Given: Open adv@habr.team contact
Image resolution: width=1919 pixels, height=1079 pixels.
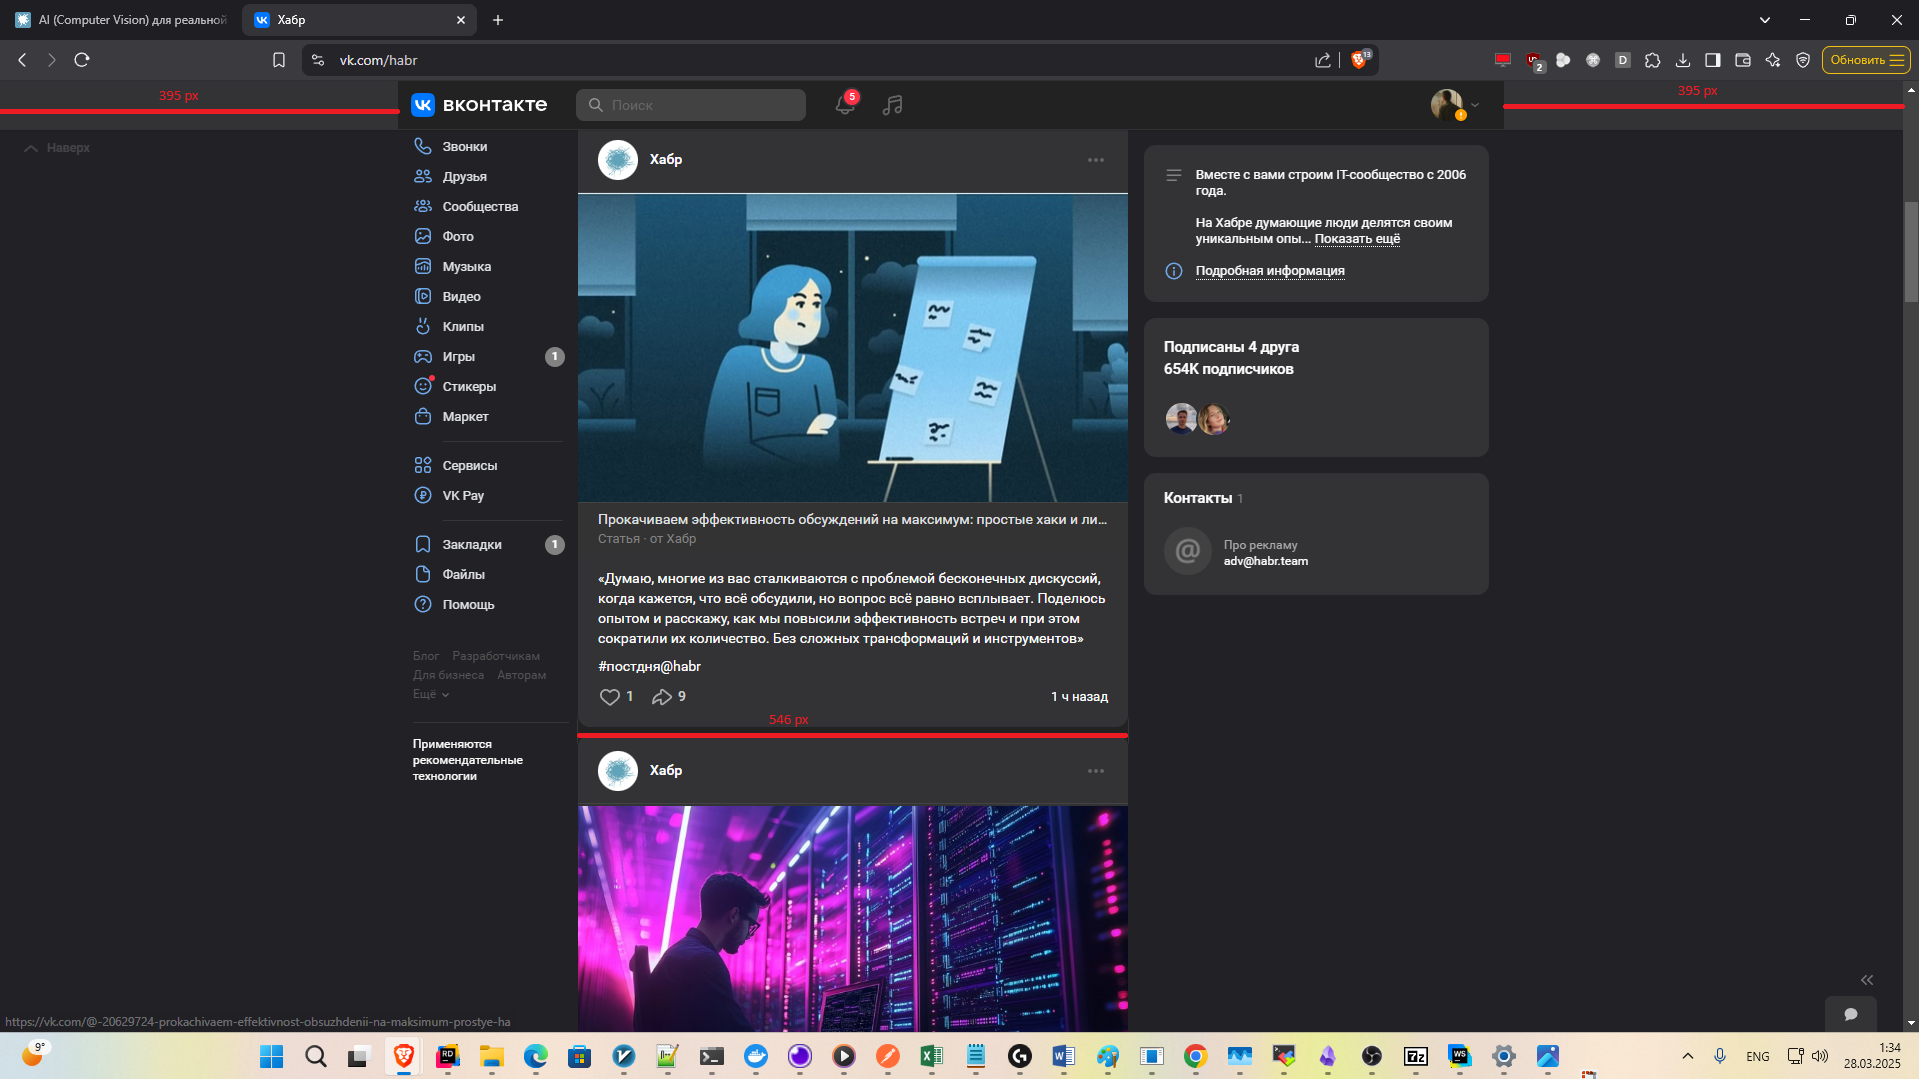Looking at the screenshot, I should pos(1266,561).
